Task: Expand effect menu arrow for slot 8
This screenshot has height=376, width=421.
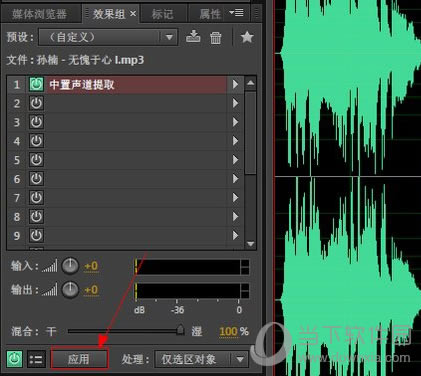Action: 235,217
